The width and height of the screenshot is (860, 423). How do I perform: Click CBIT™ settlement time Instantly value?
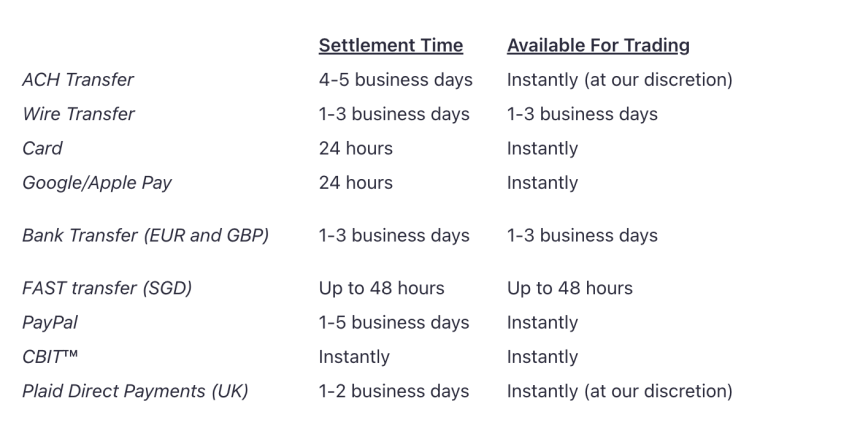354,357
